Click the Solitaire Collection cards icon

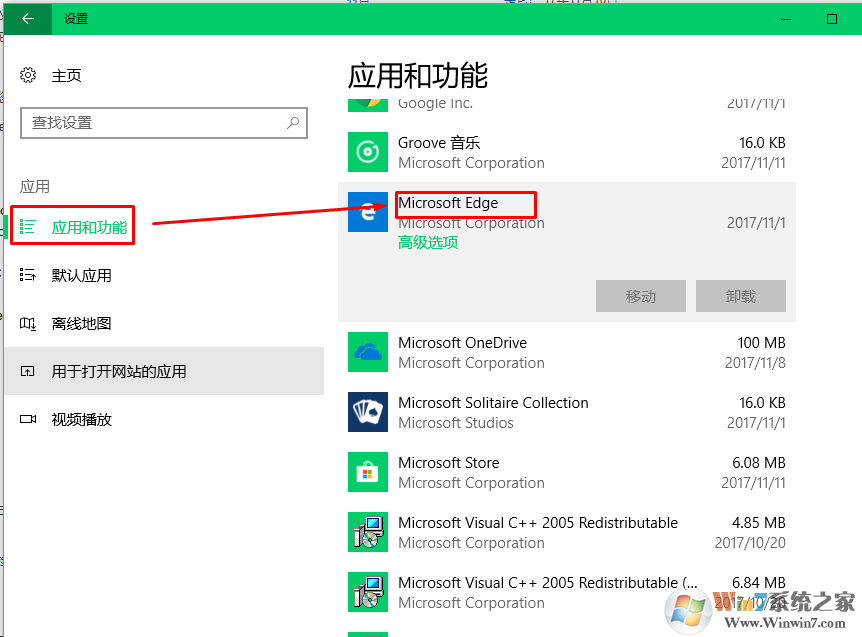(x=368, y=412)
